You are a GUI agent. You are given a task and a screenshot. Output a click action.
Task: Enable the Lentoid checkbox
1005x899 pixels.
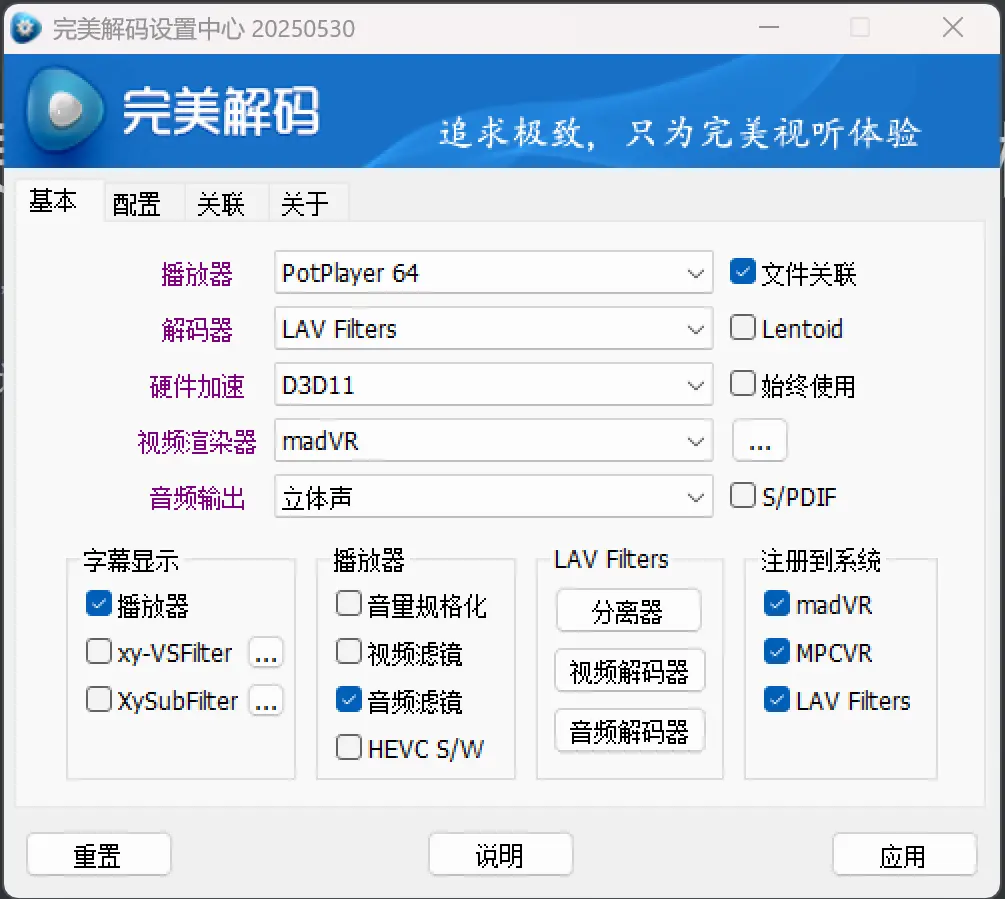742,327
